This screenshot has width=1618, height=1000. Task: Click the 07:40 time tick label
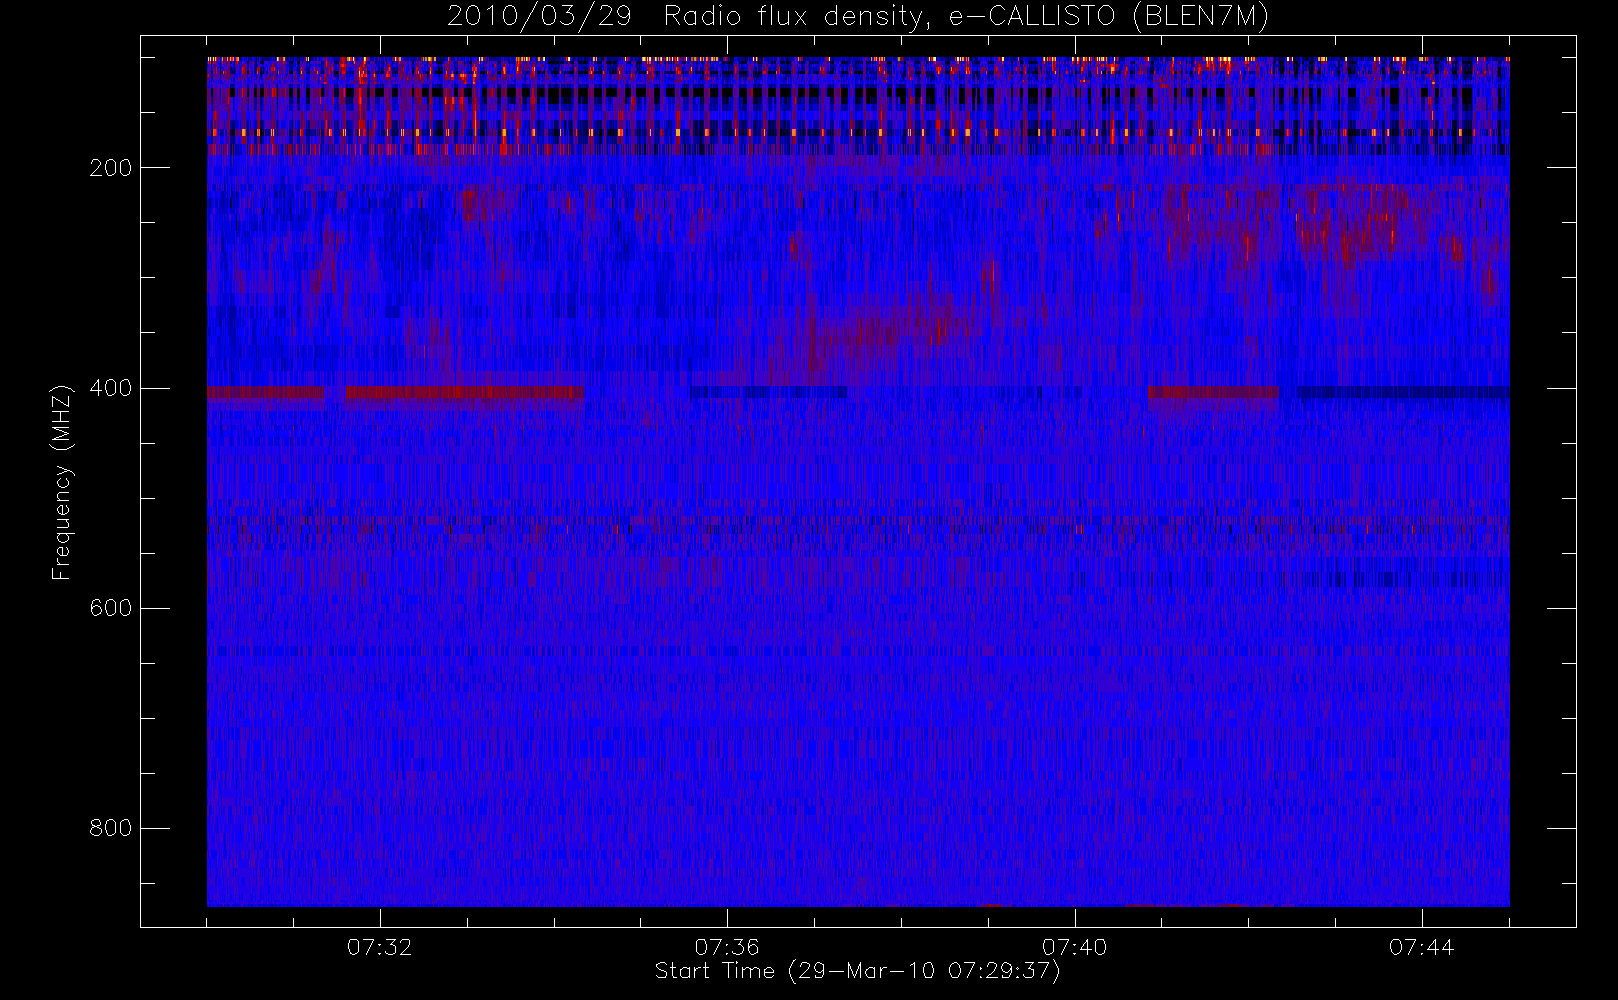click(1074, 947)
